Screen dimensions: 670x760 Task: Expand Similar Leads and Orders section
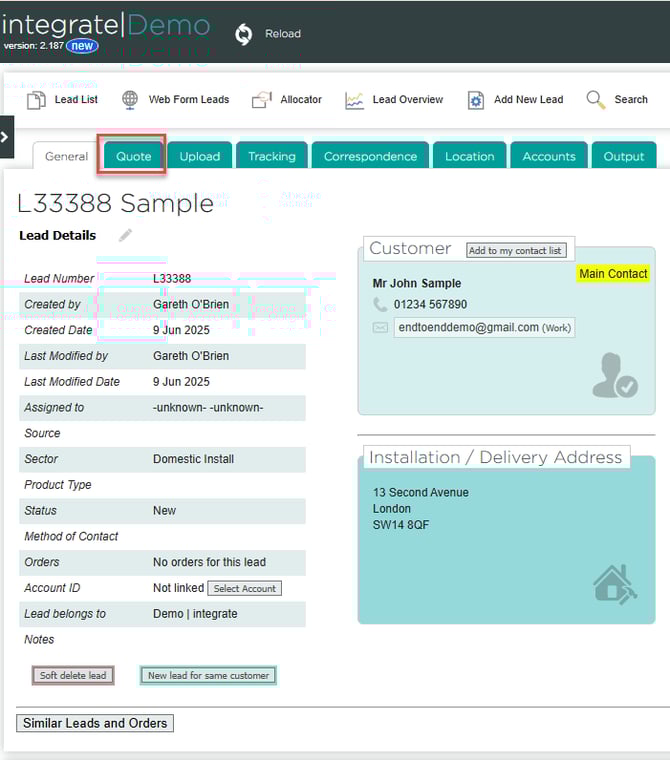[x=95, y=723]
